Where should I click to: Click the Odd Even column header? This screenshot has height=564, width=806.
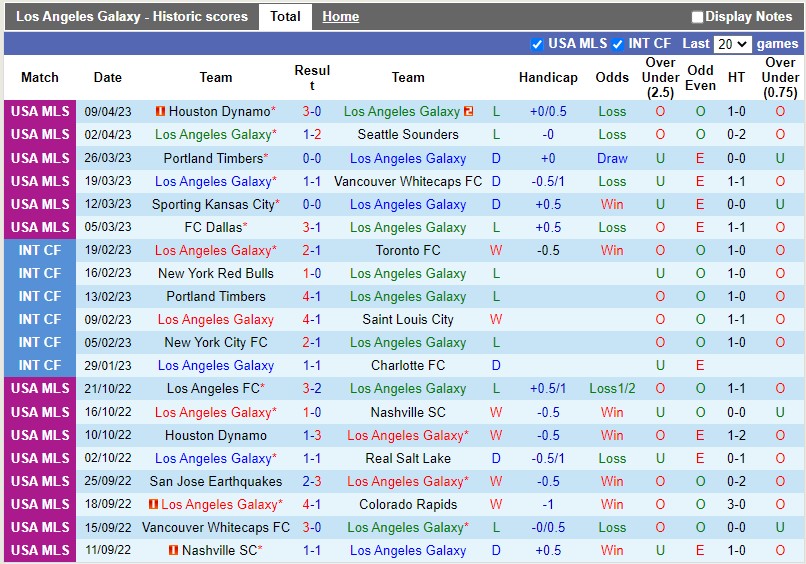pos(700,78)
